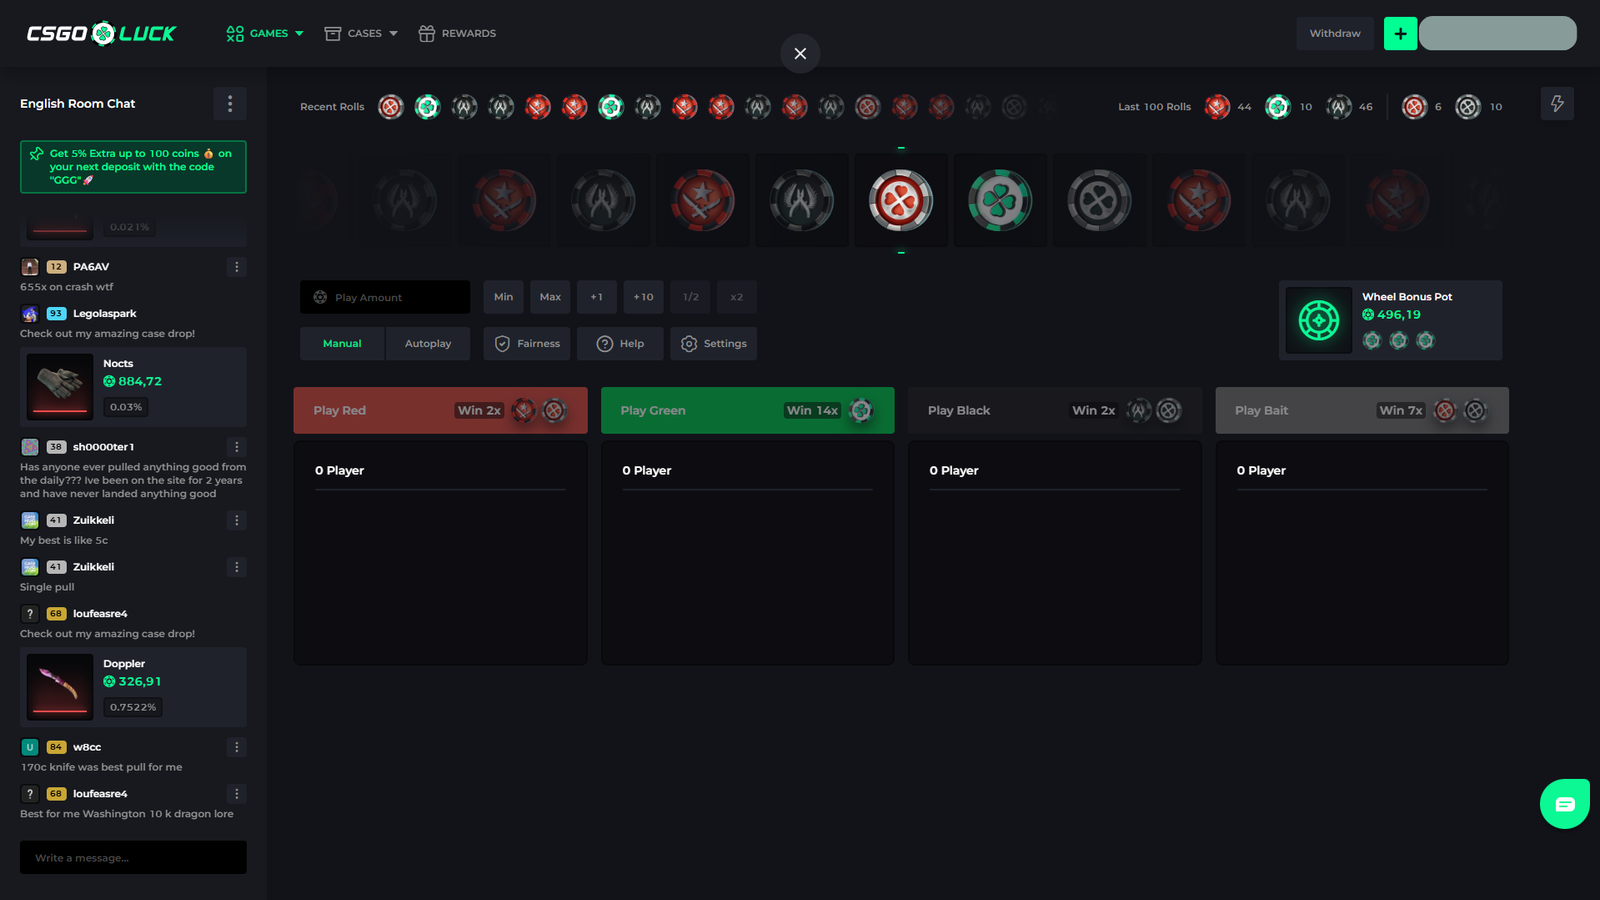The height and width of the screenshot is (900, 1600).
Task: Double the bet with the x2 button
Action: [737, 297]
